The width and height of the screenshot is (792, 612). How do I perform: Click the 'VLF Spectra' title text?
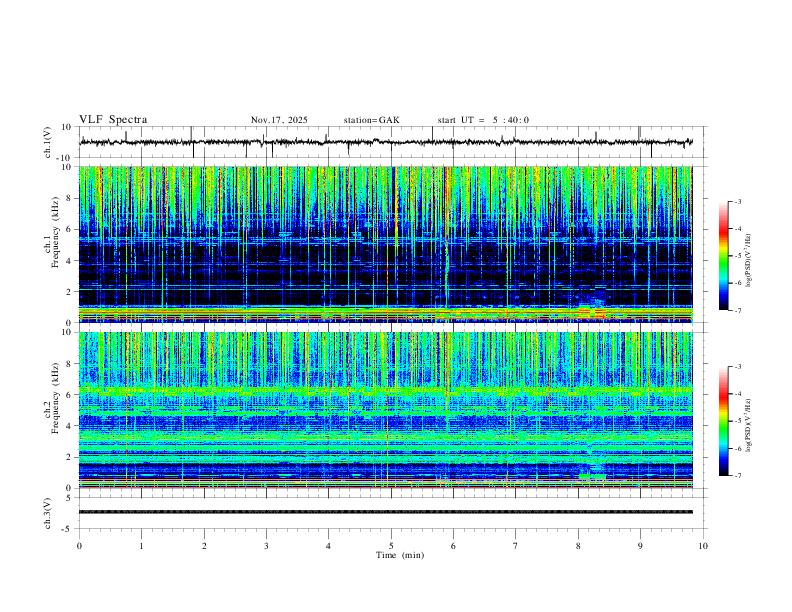pyautogui.click(x=113, y=120)
